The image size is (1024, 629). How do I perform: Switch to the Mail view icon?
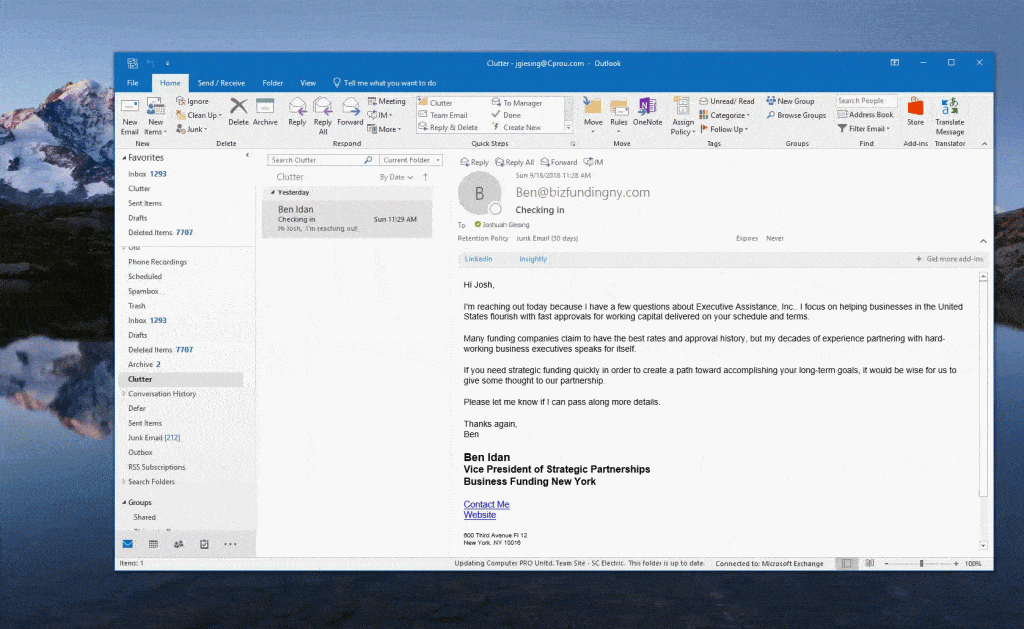pos(128,544)
